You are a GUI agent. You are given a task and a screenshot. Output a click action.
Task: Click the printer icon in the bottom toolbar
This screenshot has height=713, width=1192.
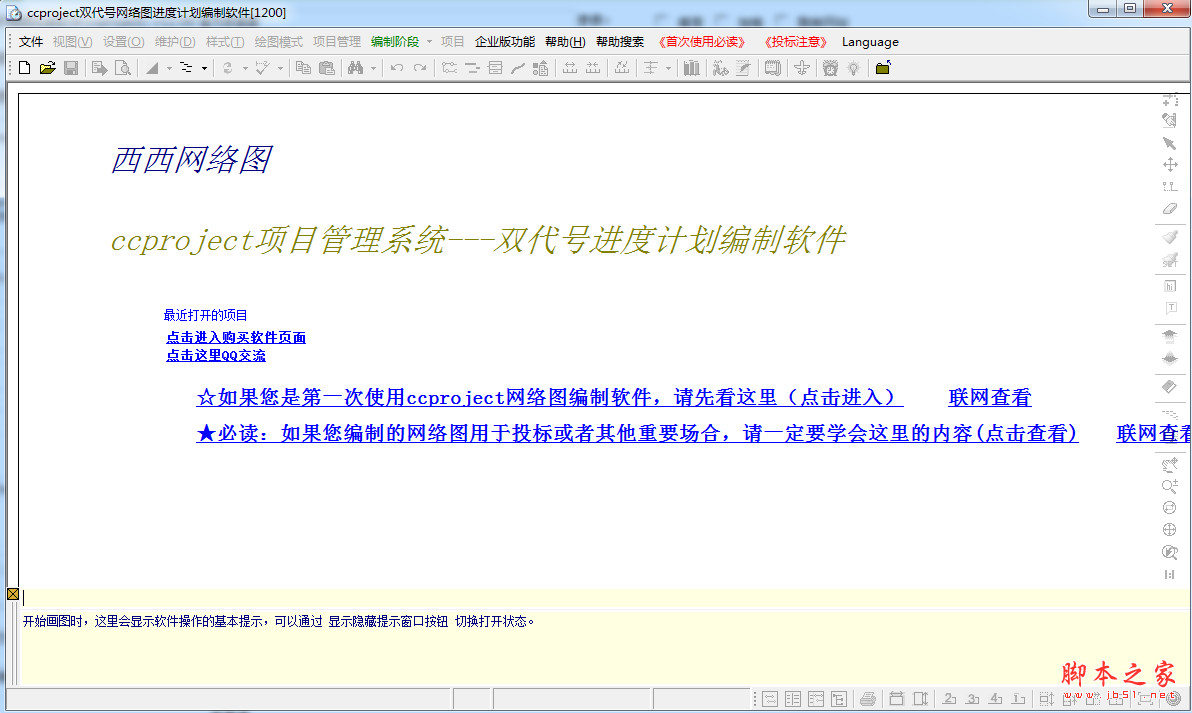[x=869, y=699]
